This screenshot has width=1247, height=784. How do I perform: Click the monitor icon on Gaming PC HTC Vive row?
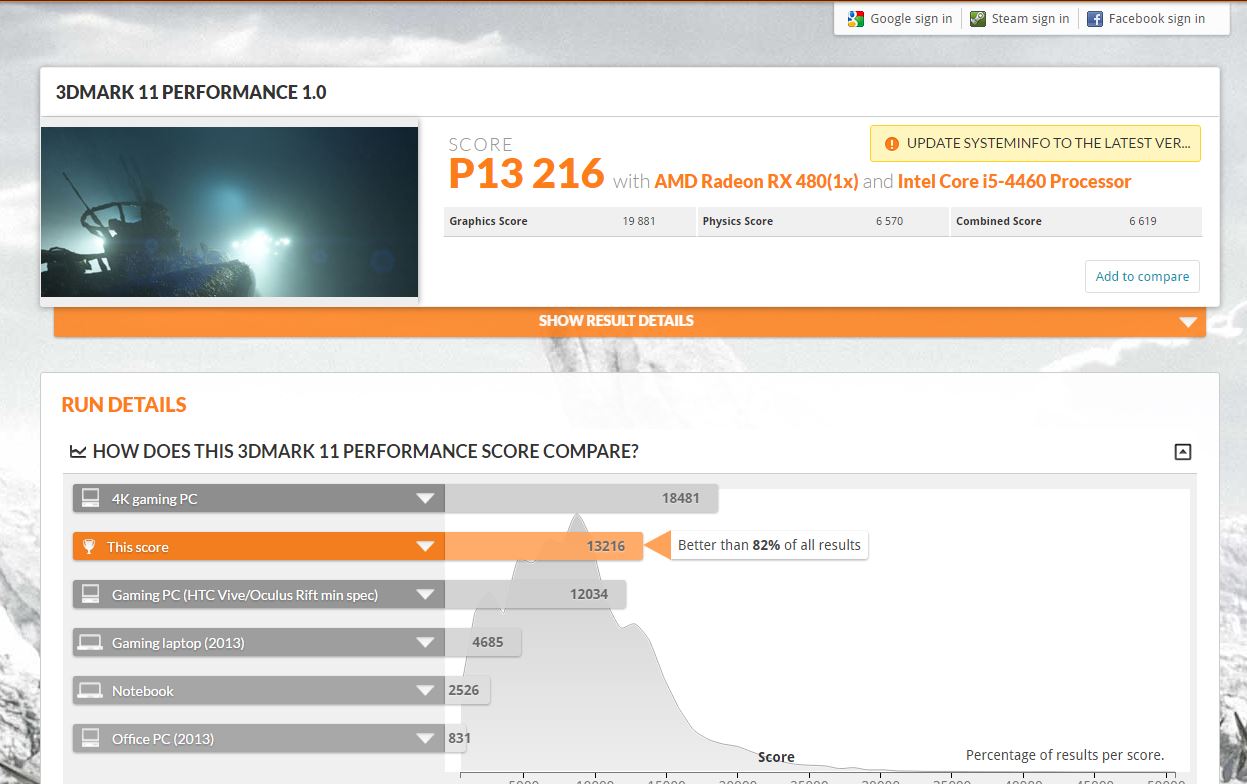pos(90,594)
